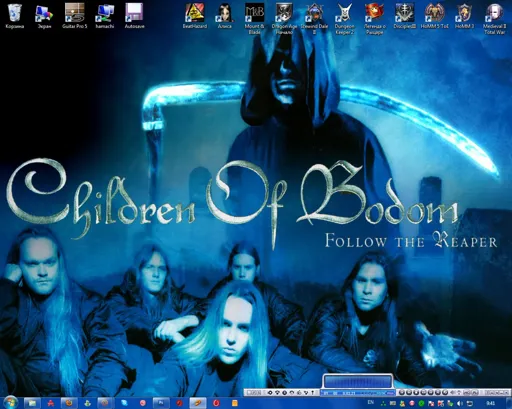Click the media player seek bar display
This screenshot has width=512, height=409.
click(358, 393)
